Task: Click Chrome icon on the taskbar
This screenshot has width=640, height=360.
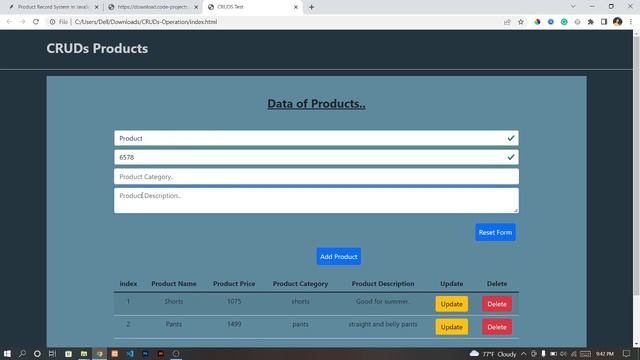Action: [99, 353]
